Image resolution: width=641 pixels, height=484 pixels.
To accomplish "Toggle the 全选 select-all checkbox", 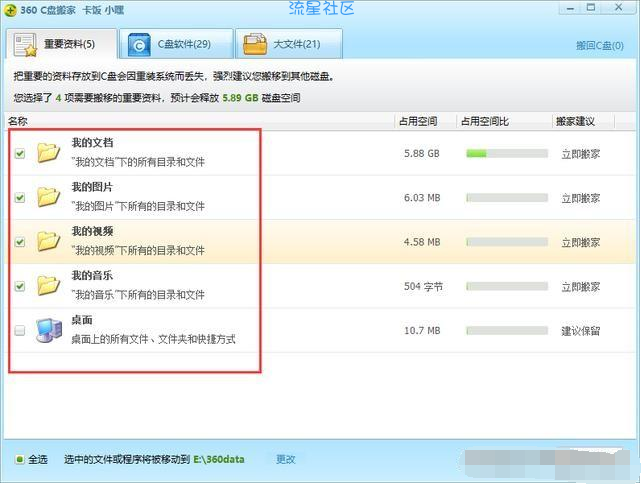I will [19, 459].
